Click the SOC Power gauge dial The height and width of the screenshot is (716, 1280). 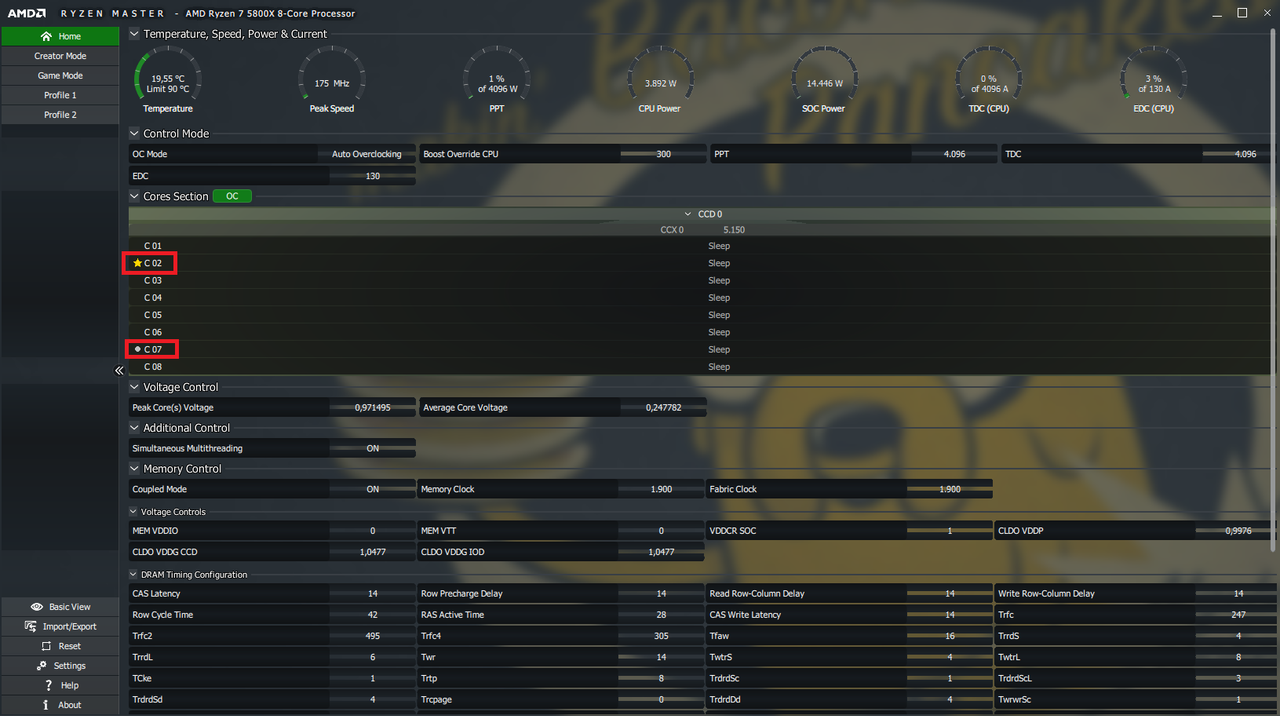(x=825, y=76)
